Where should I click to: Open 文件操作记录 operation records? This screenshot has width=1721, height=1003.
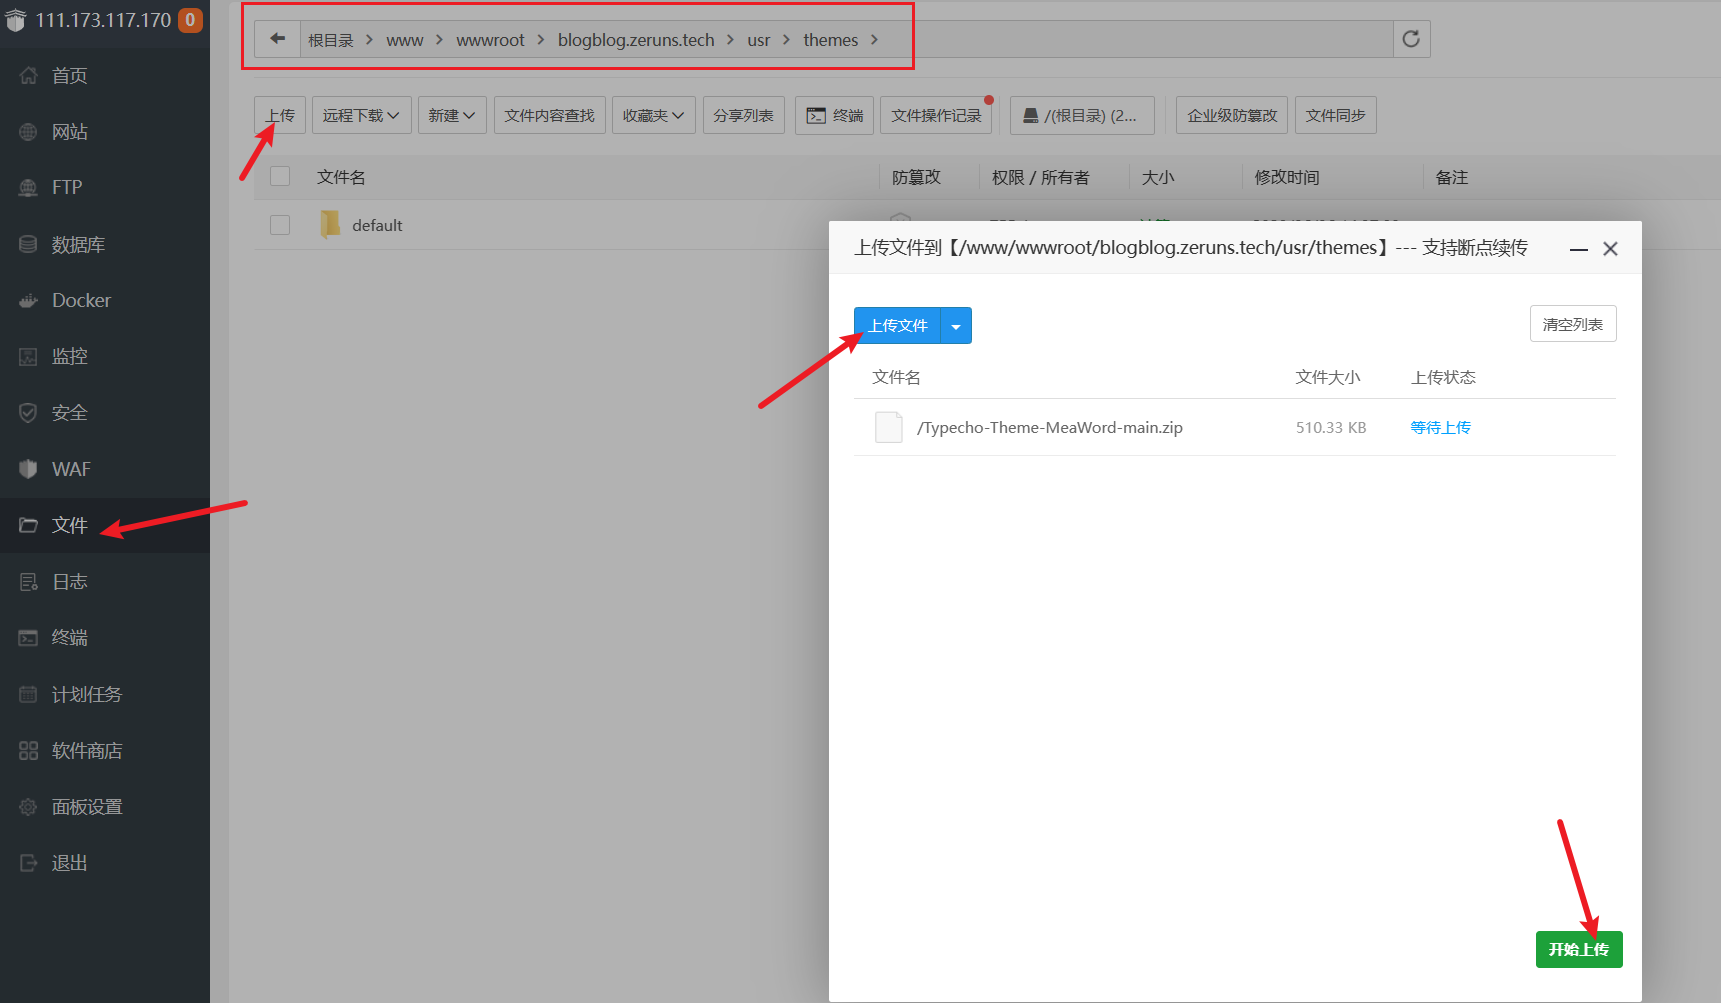(x=936, y=115)
